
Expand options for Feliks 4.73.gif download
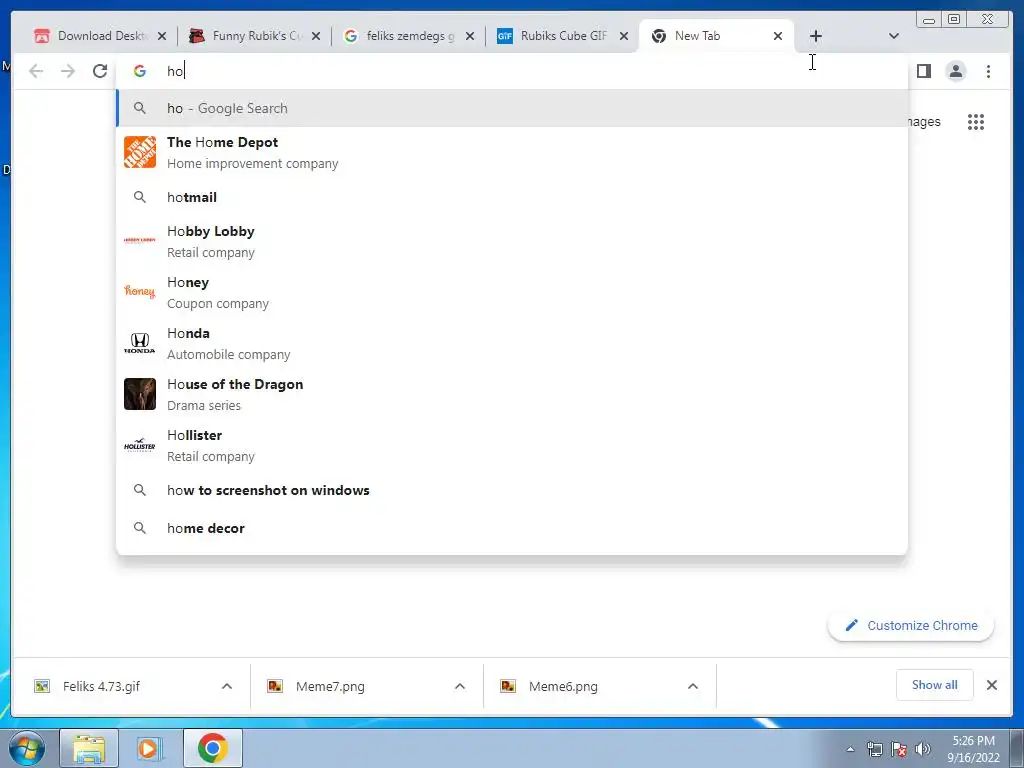(x=227, y=686)
